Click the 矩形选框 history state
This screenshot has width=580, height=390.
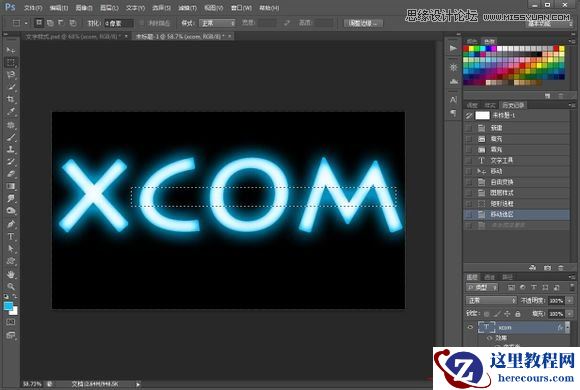[x=516, y=204]
